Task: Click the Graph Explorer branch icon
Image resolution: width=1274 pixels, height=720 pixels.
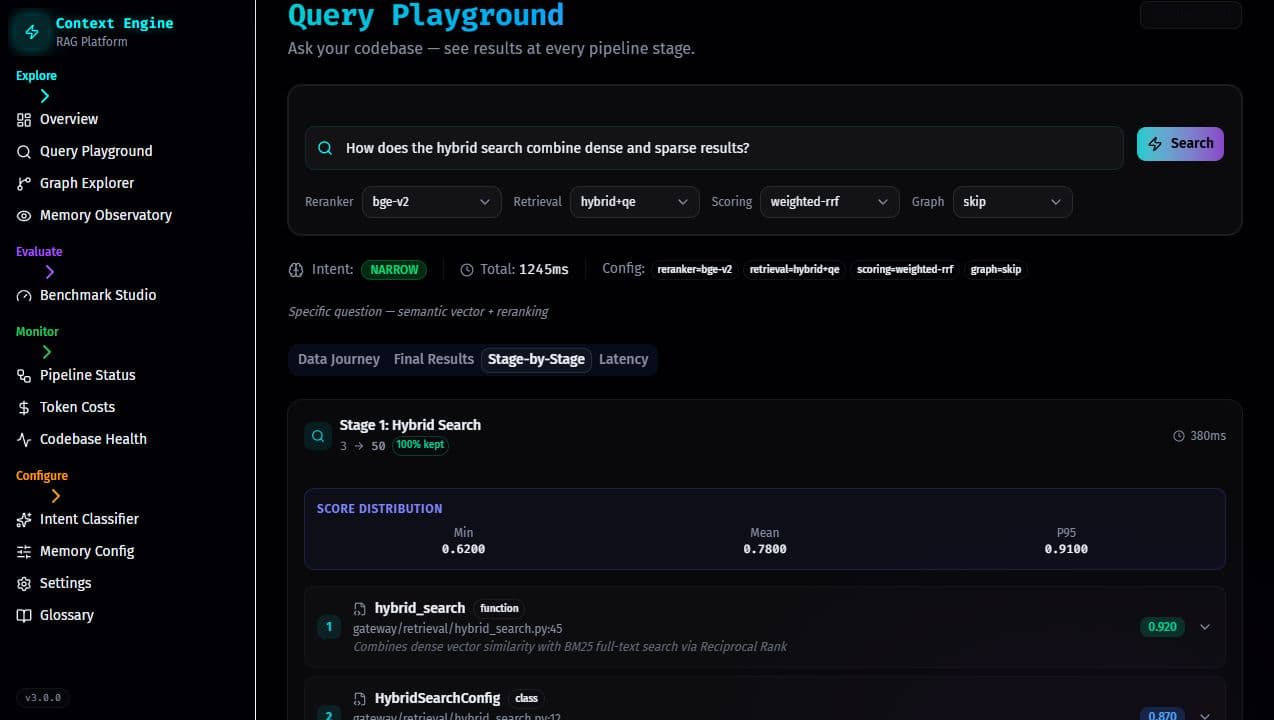Action: tap(24, 184)
